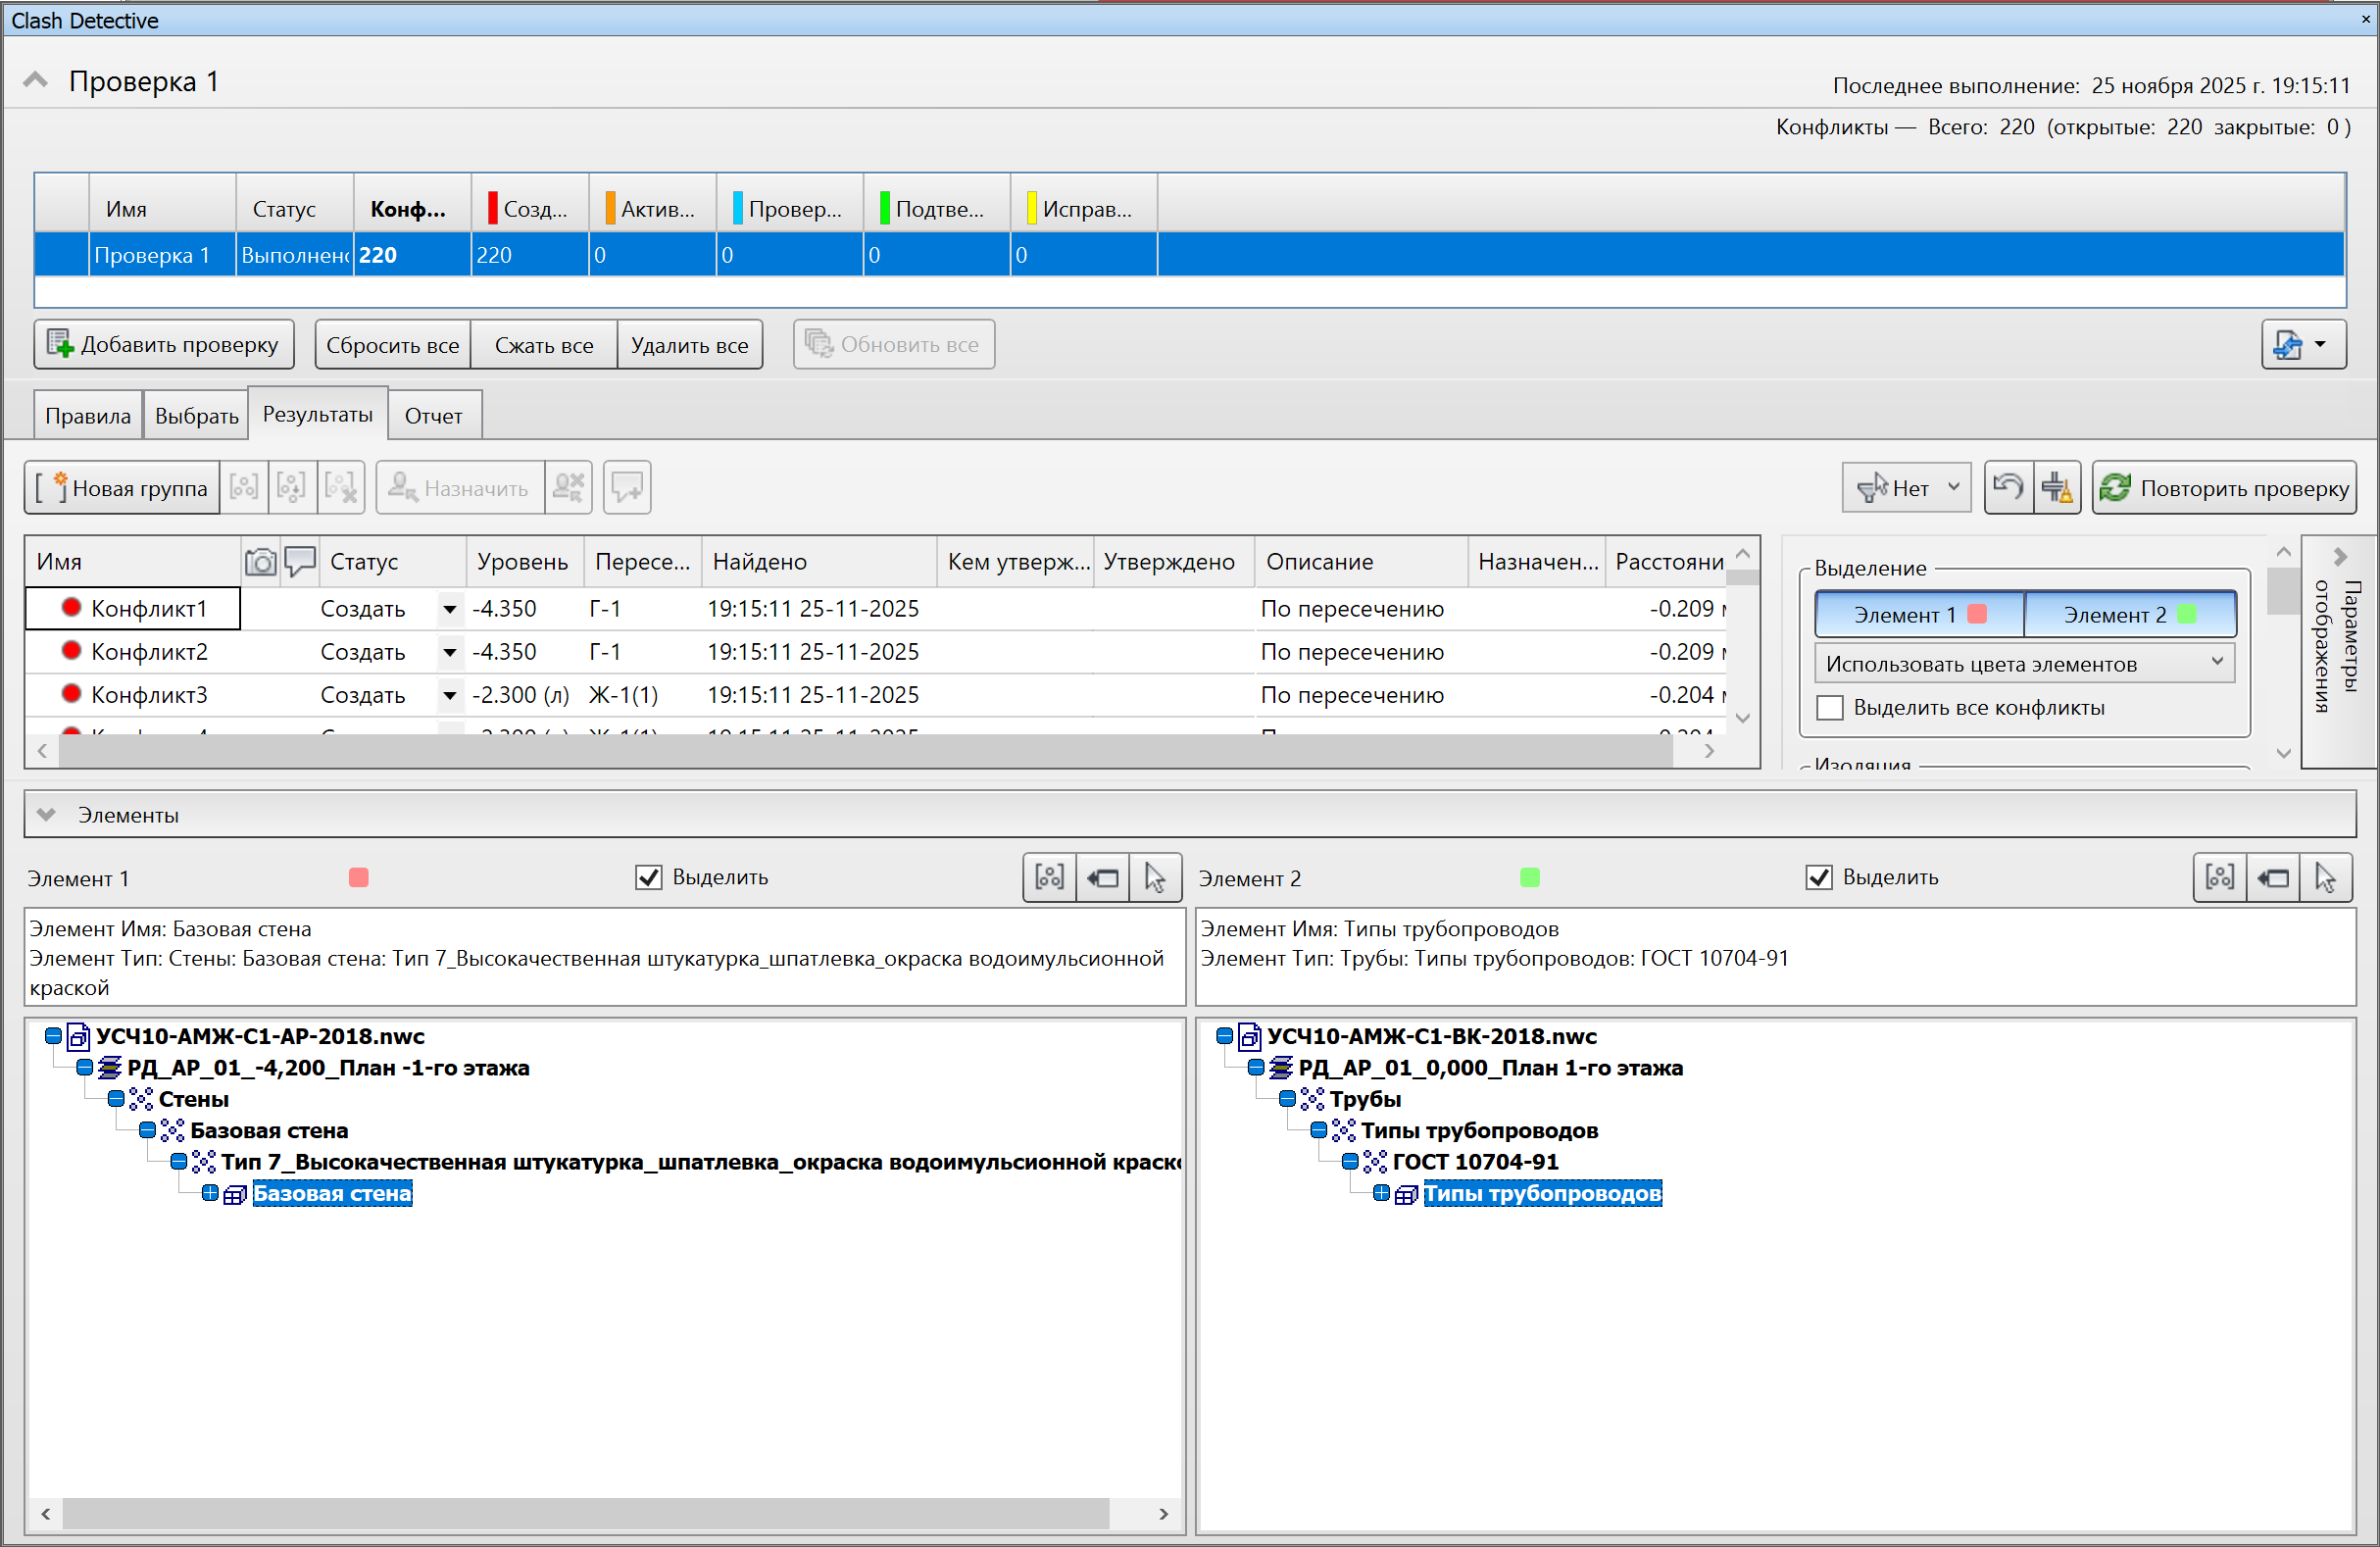2380x1547 pixels.
Task: Open status dropdown for Конфликт1
Action: 449,608
